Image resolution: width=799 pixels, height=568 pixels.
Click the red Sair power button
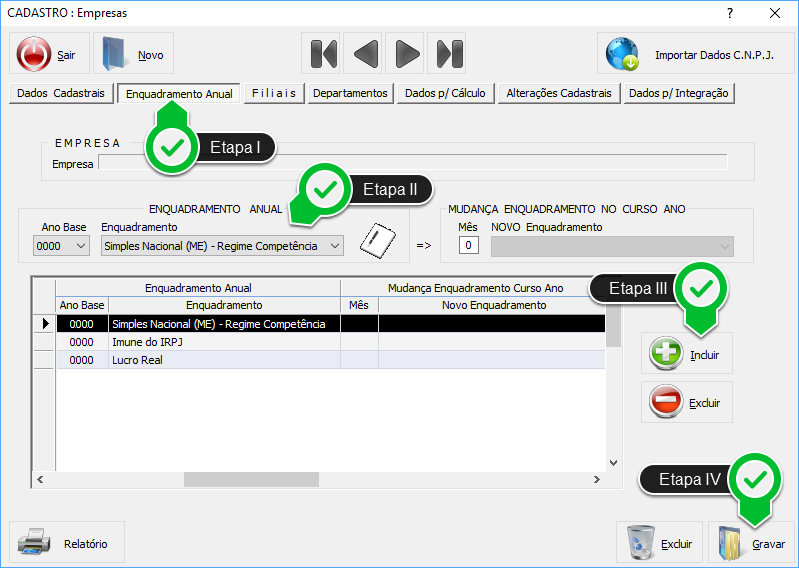[x=49, y=54]
